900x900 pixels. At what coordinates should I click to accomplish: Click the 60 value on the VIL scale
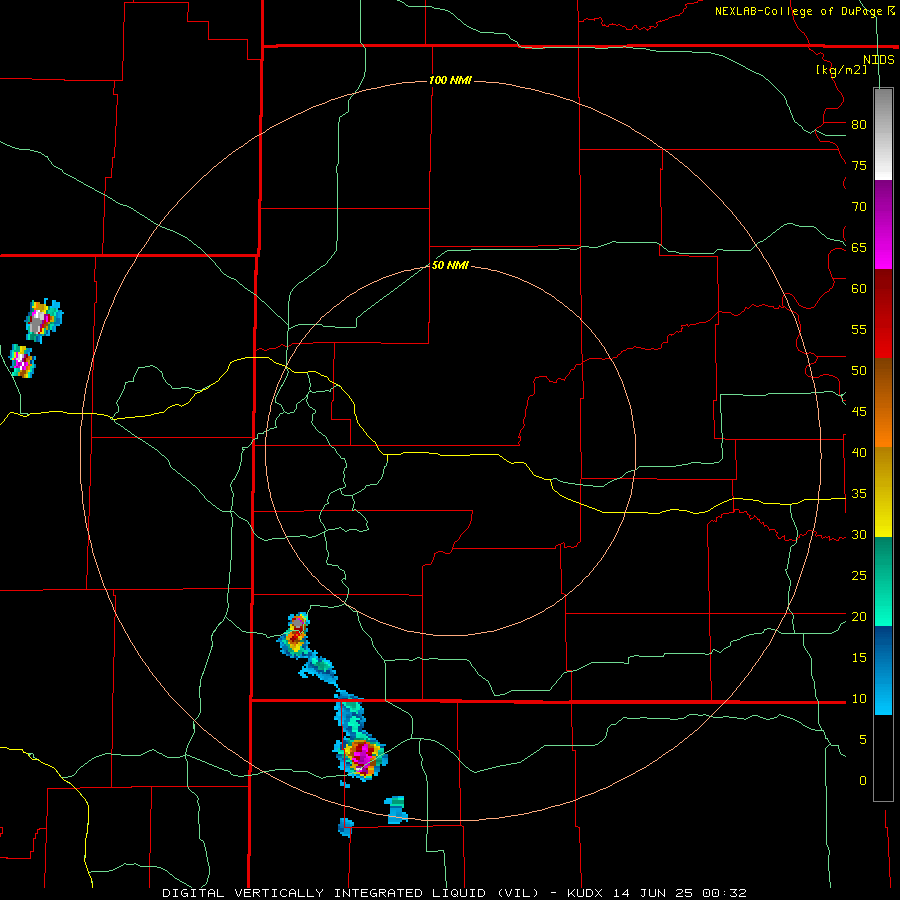click(859, 289)
